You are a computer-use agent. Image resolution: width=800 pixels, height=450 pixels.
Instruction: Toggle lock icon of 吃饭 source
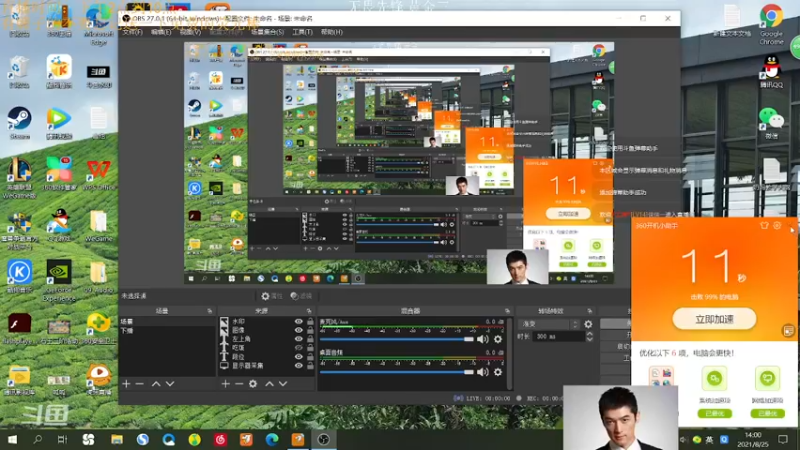(x=310, y=347)
